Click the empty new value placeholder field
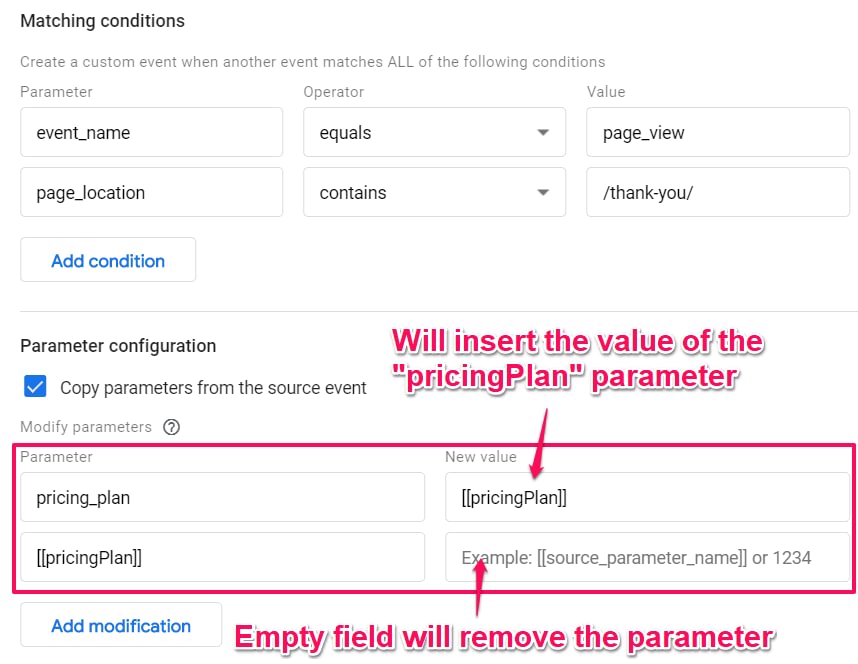 pos(647,557)
